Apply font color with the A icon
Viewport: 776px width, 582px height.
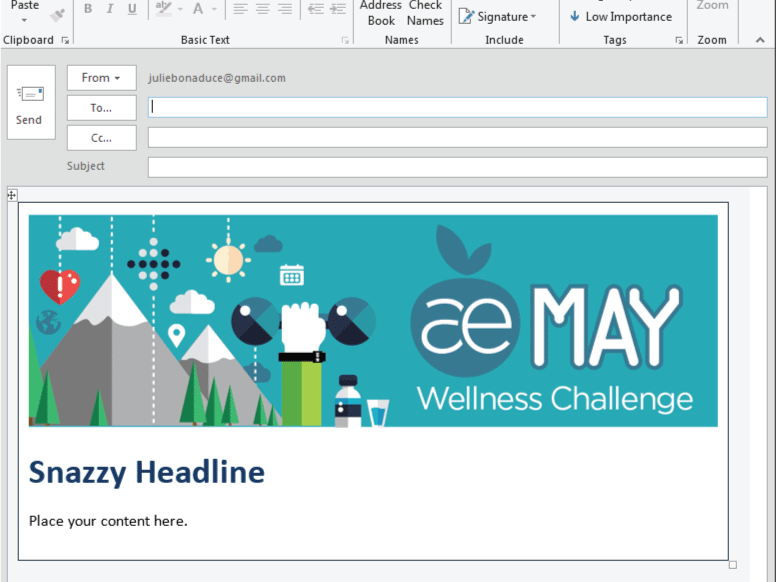pyautogui.click(x=198, y=9)
